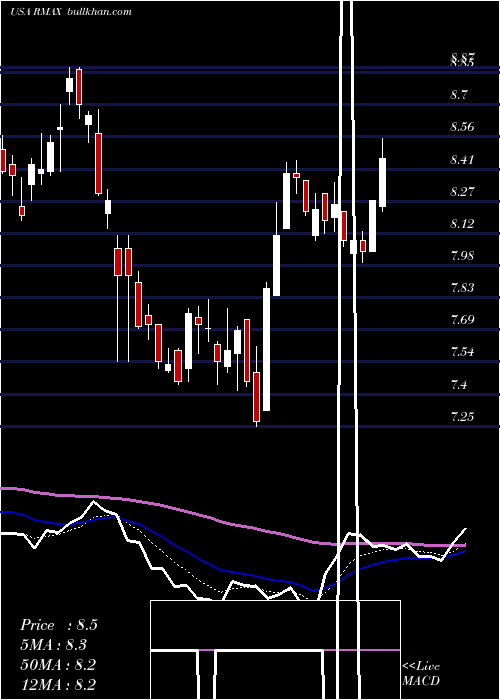The height and width of the screenshot is (700, 500).
Task: Select the 7.25 price level label
Action: tap(462, 416)
